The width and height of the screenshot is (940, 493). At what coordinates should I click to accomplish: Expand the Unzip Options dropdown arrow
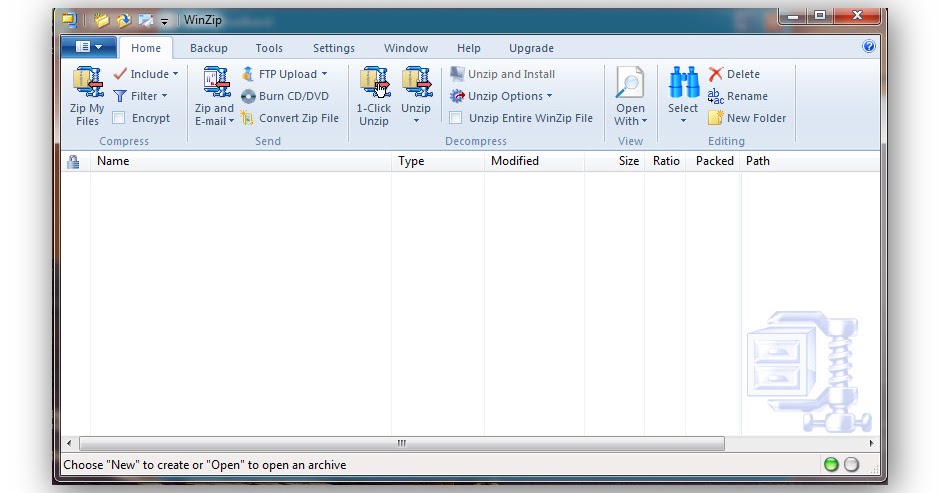[x=549, y=96]
